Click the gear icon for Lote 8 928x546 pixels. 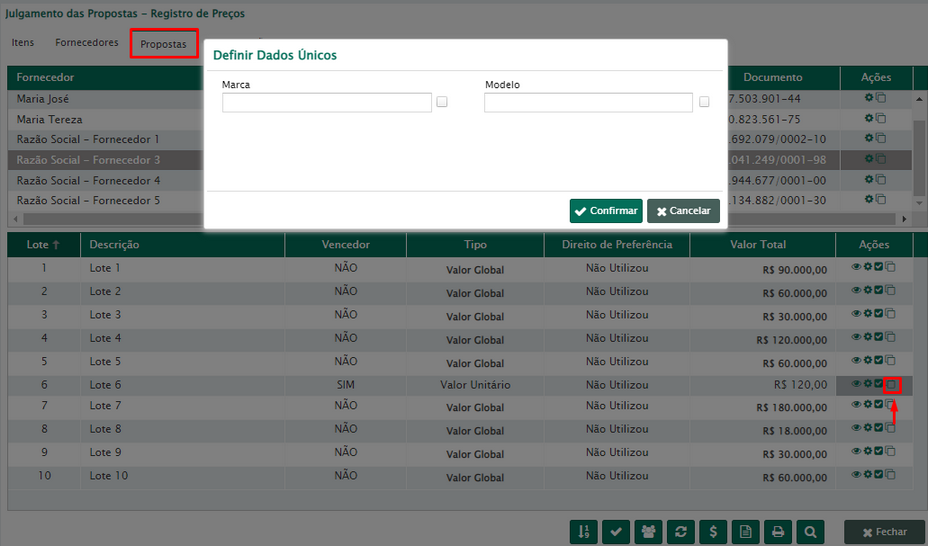coord(868,428)
